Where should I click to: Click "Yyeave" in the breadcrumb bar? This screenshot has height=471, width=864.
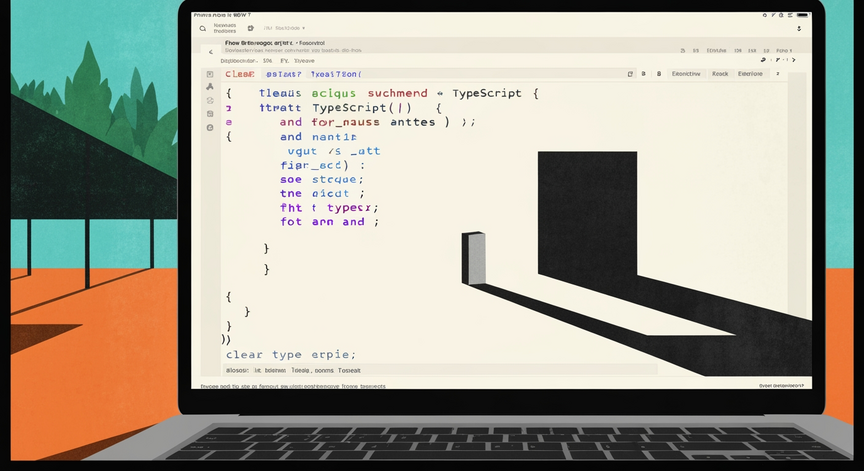click(x=304, y=61)
